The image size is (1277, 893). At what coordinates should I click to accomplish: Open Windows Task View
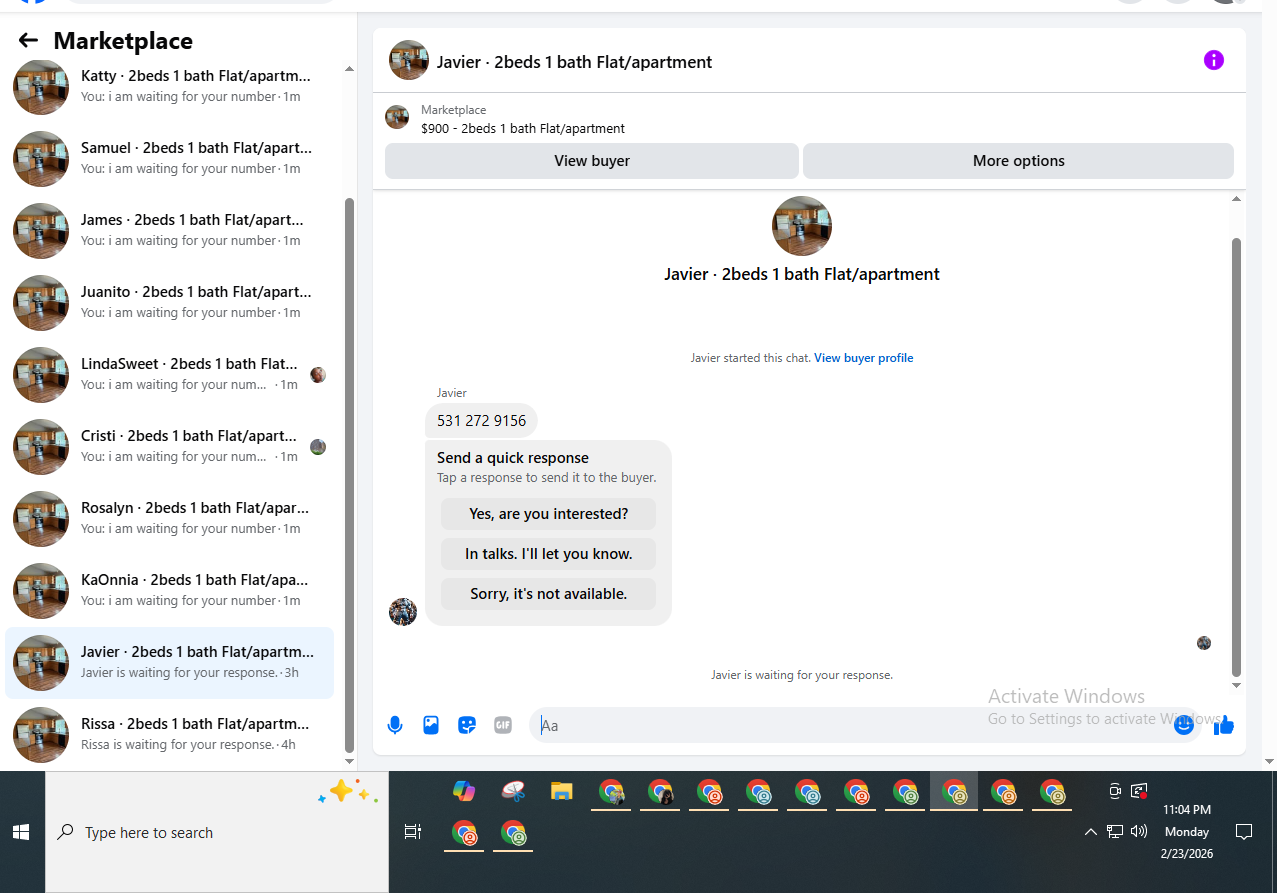pos(412,832)
